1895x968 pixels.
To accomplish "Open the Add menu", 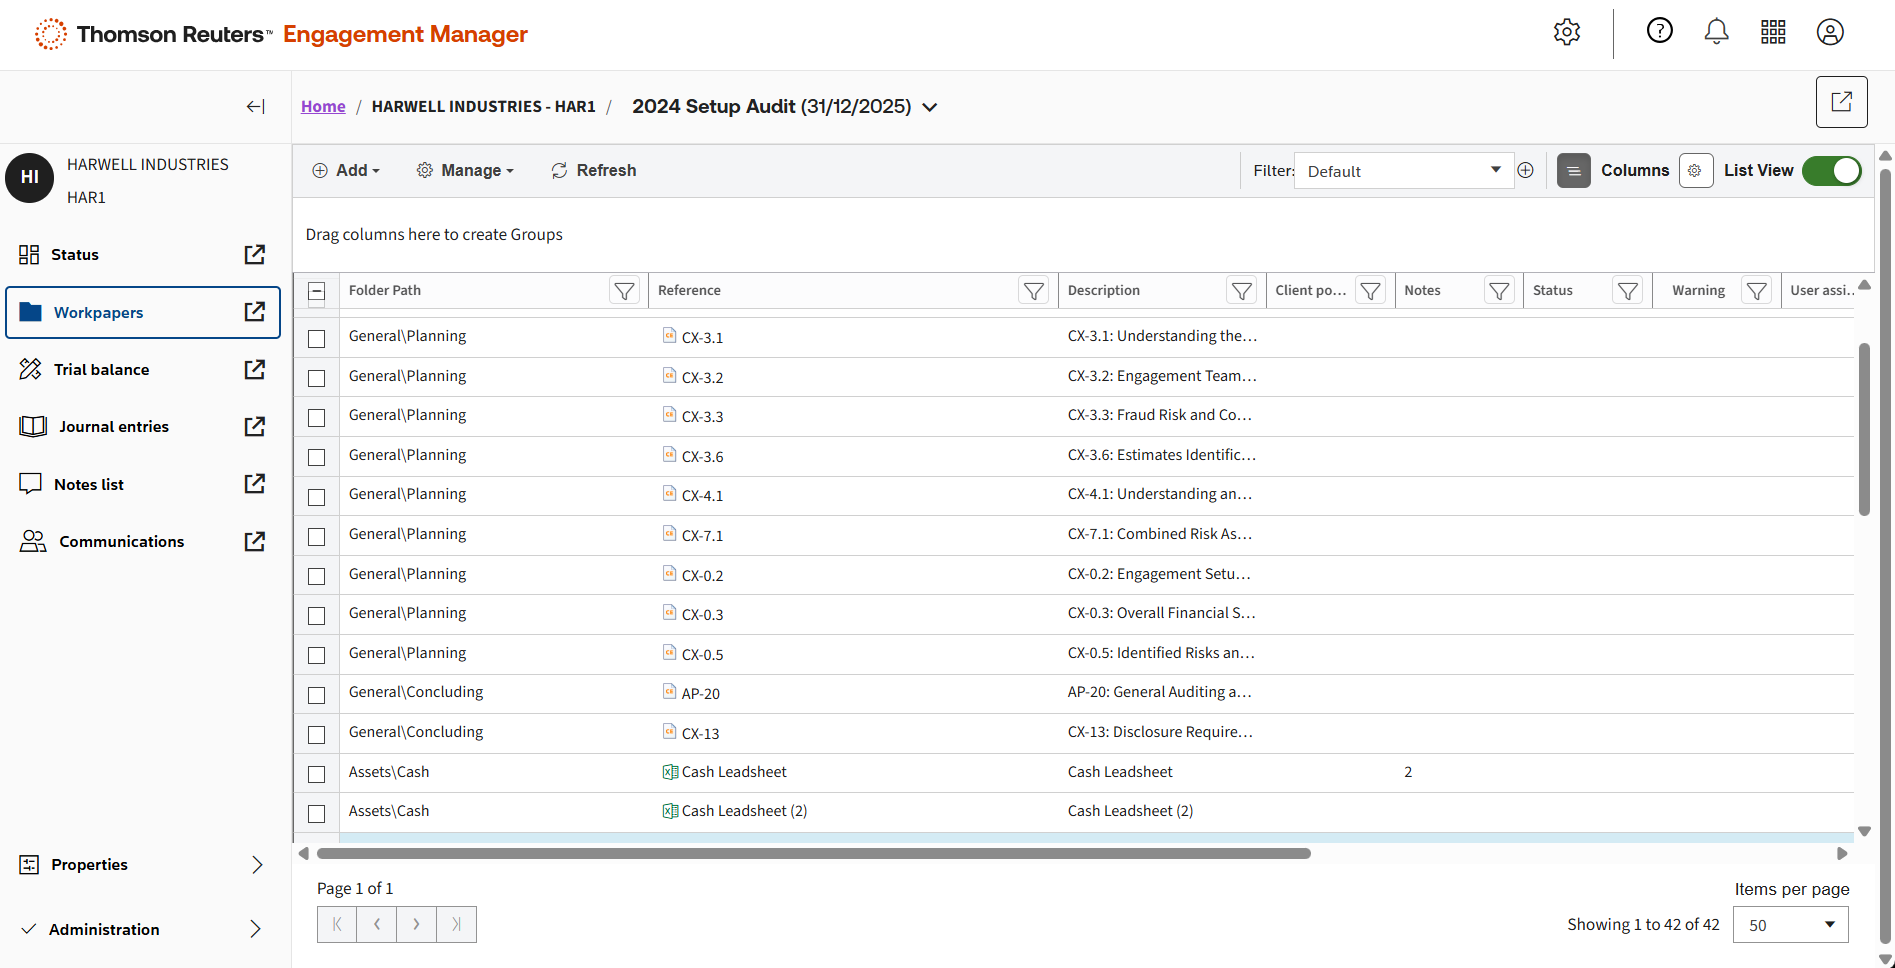I will click(x=346, y=171).
